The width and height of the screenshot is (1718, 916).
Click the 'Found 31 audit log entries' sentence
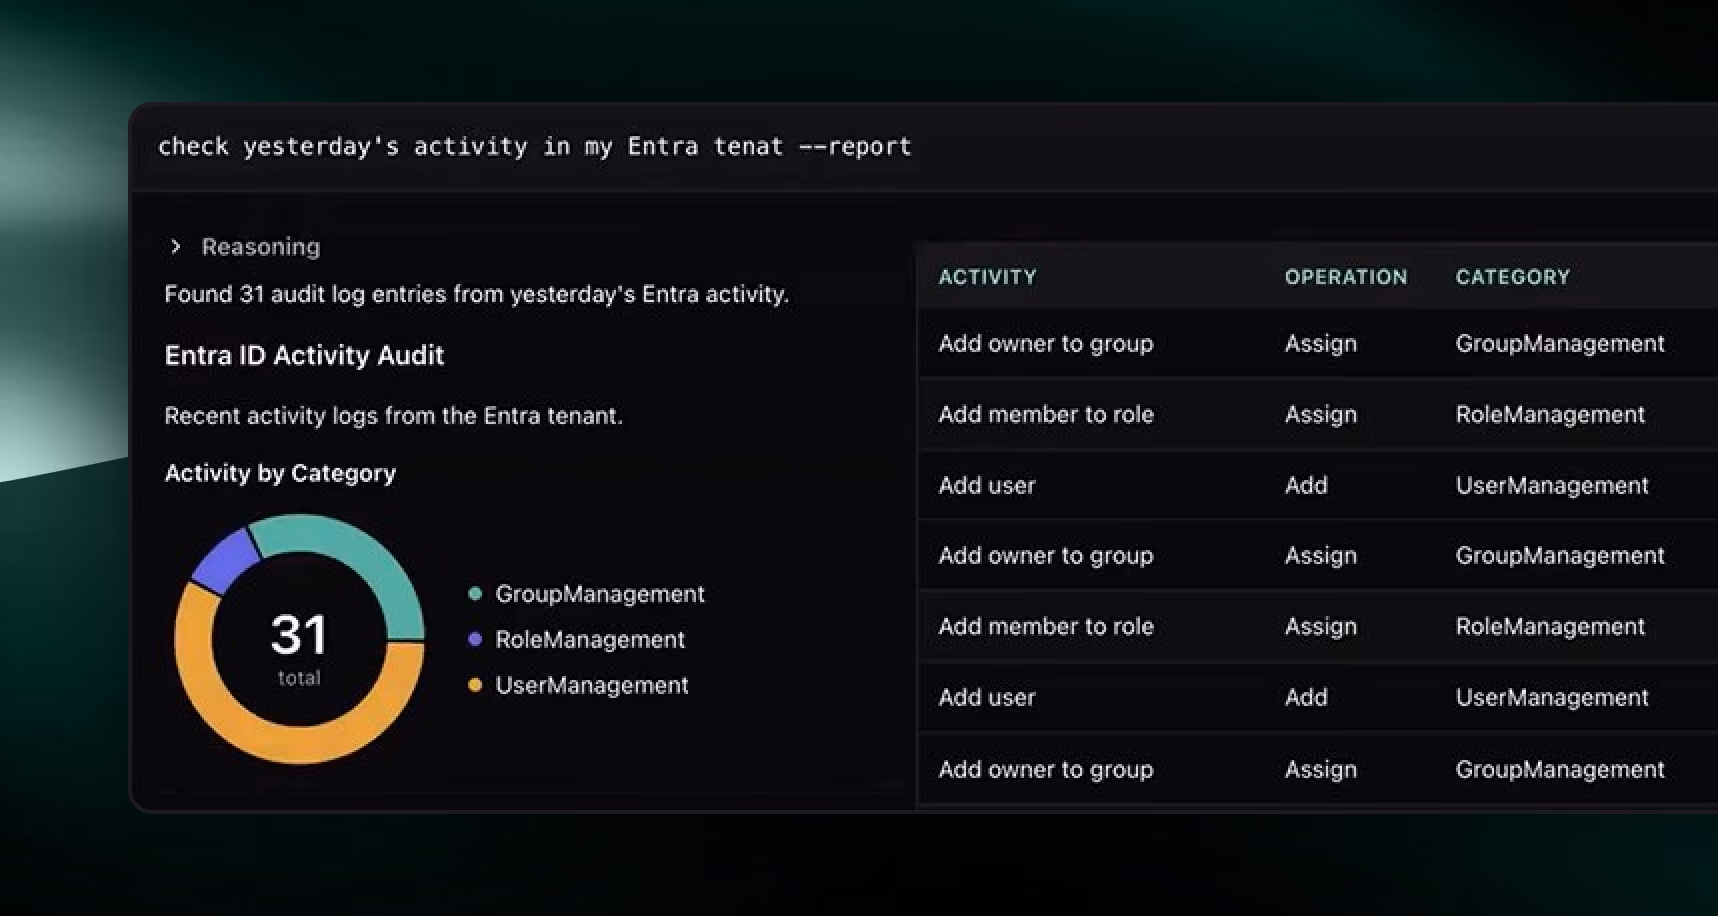[477, 294]
